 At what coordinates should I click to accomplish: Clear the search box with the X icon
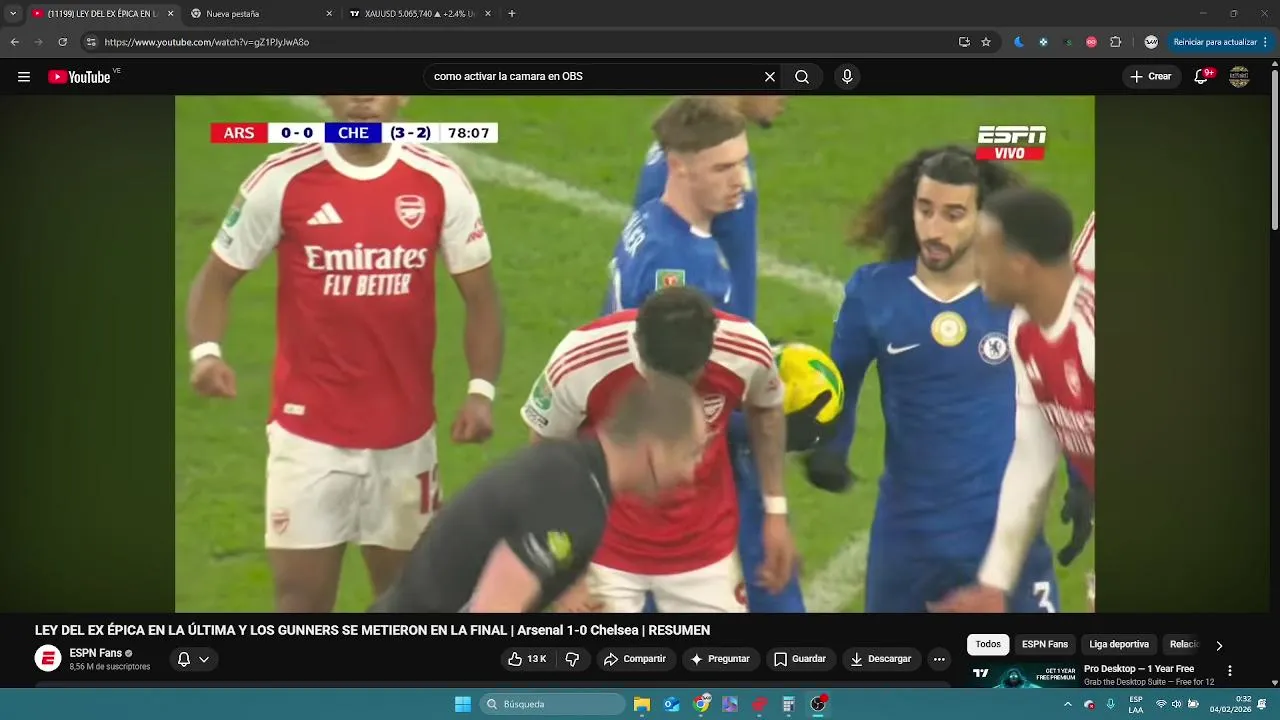(x=770, y=77)
